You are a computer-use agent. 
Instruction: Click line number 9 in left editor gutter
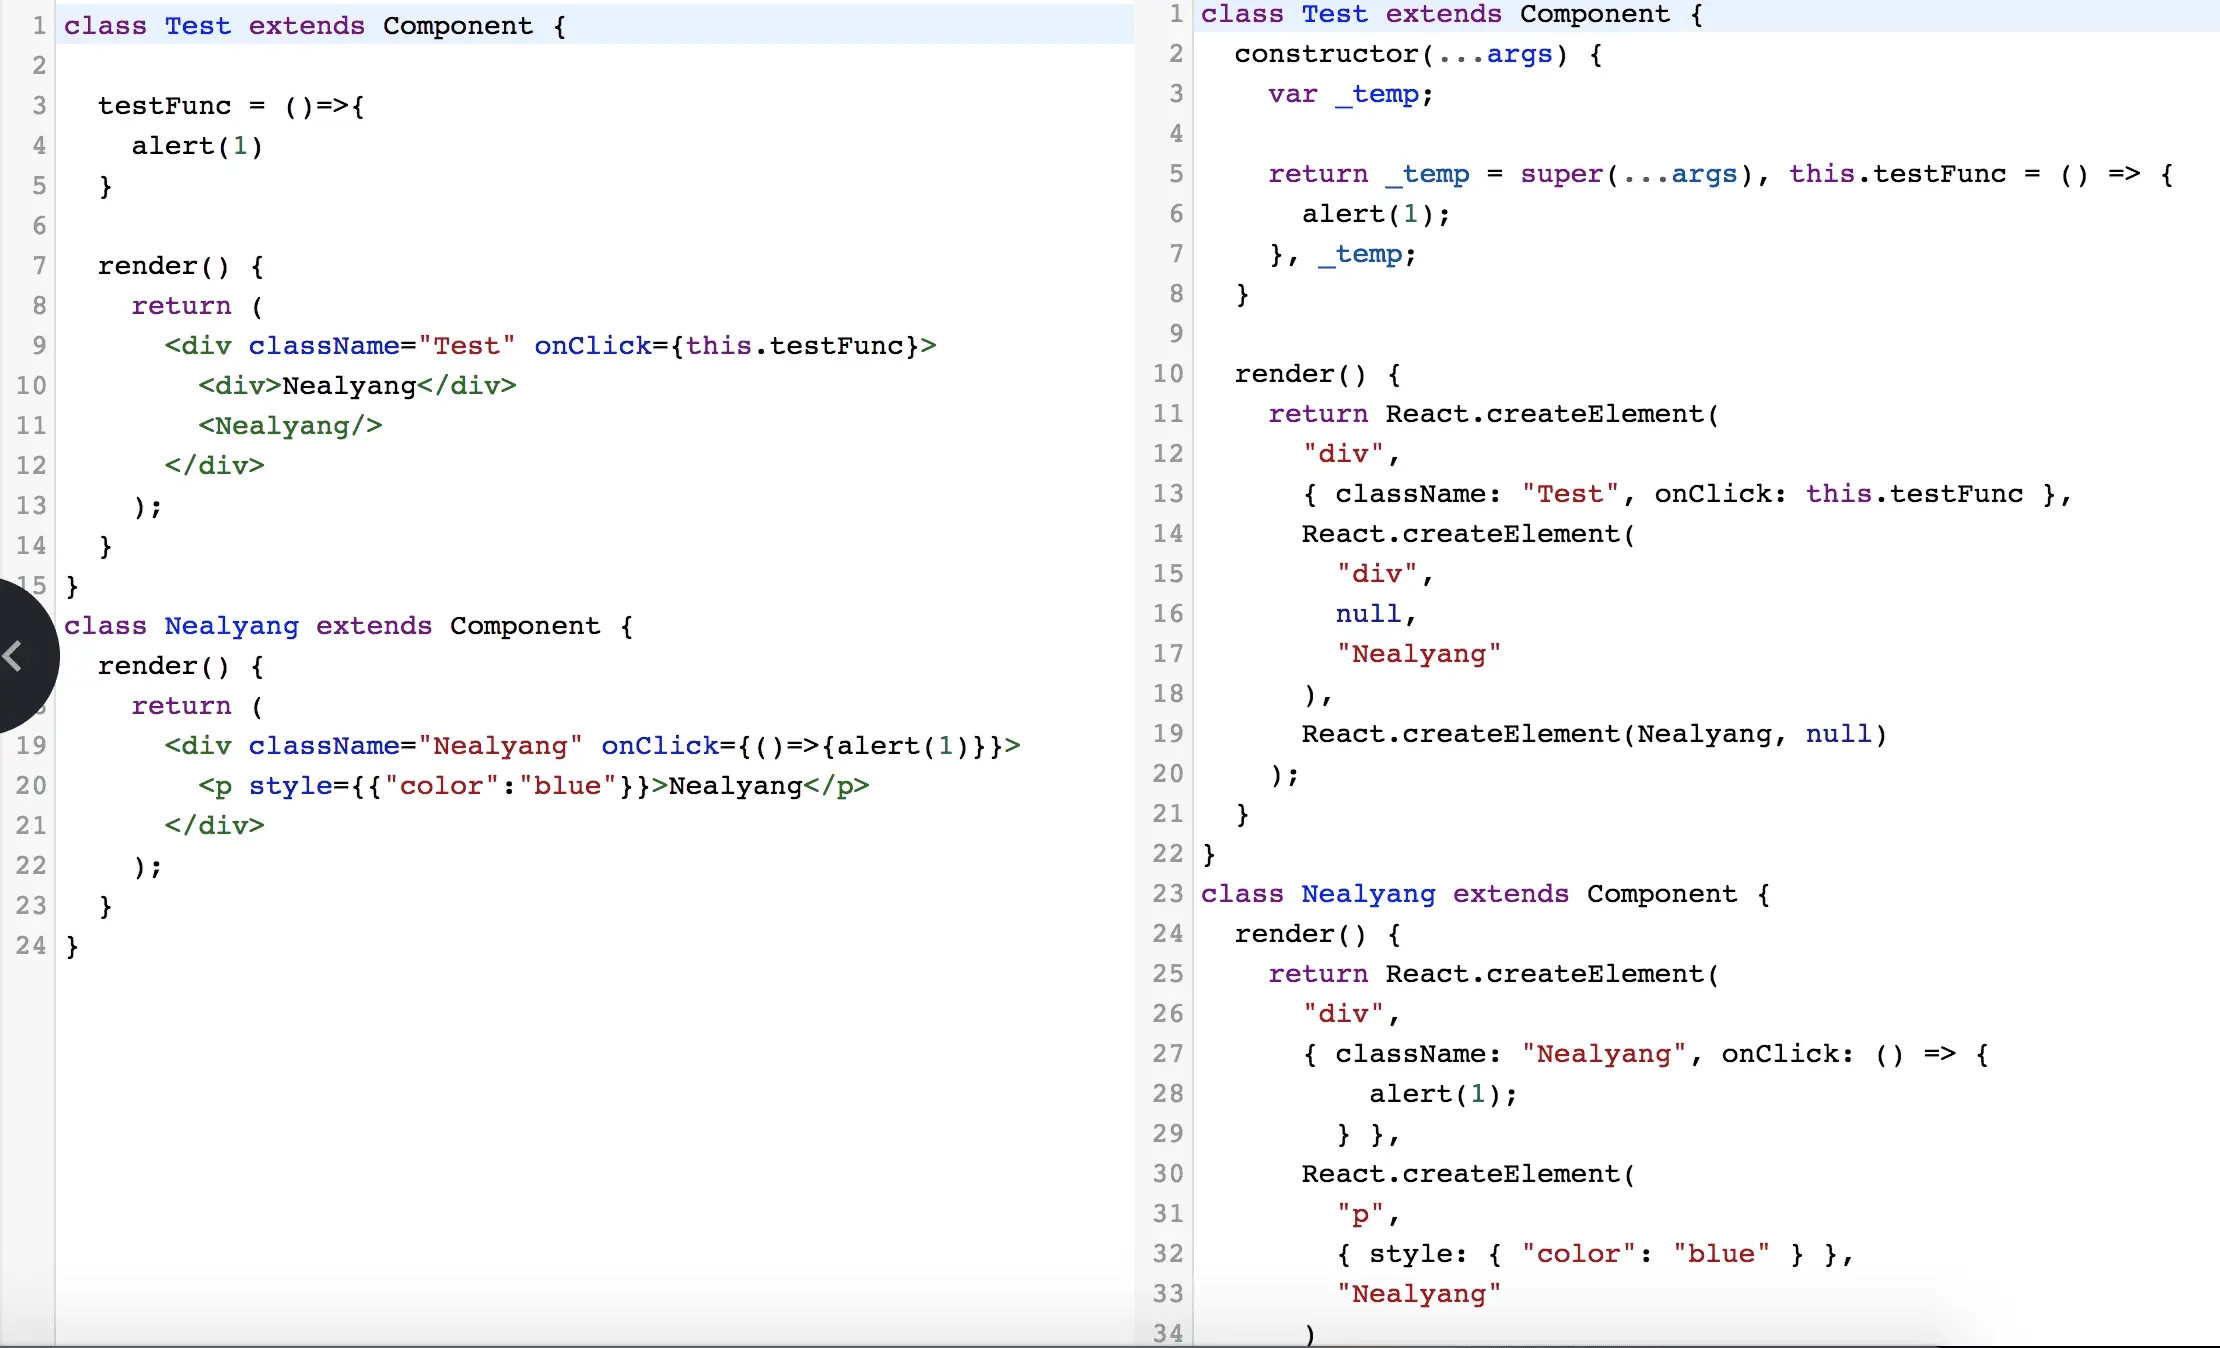[39, 346]
